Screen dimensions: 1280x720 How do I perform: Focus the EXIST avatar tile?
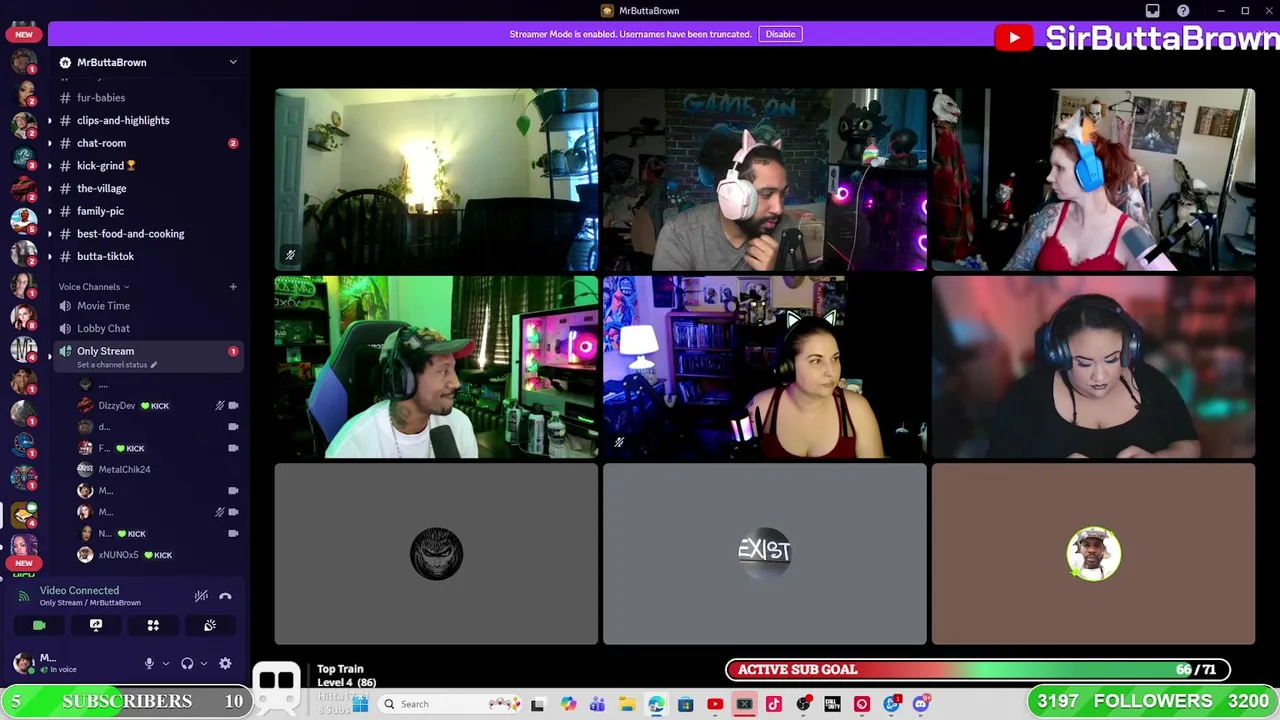(x=765, y=554)
